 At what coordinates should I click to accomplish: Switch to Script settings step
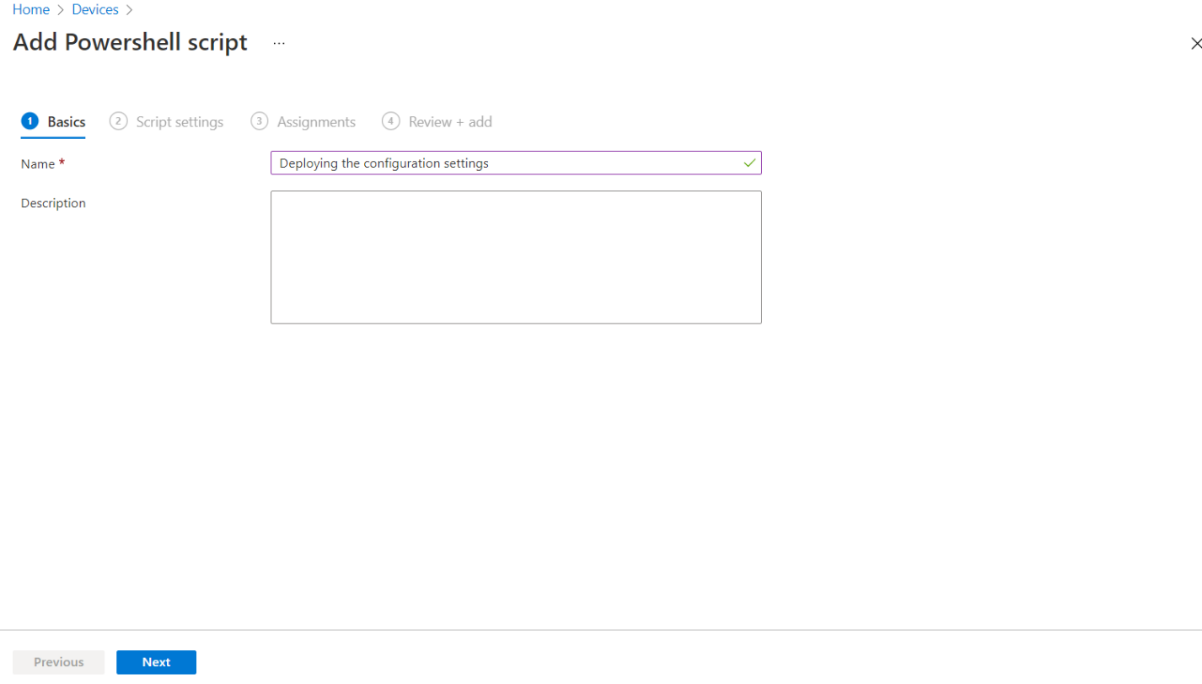(167, 122)
